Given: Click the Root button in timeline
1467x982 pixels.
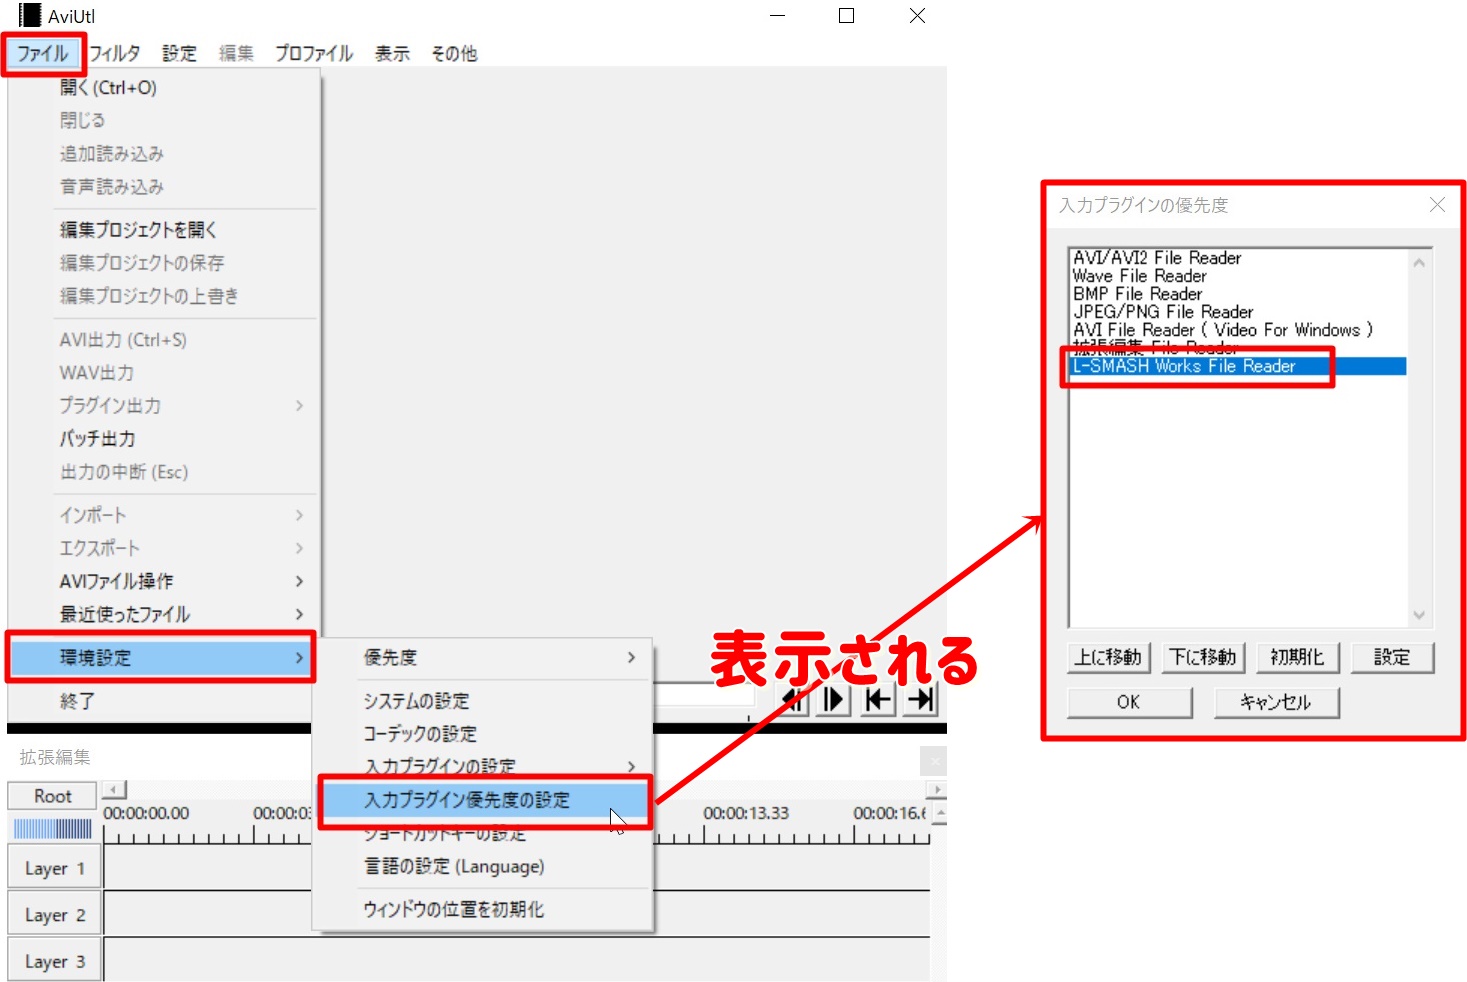Looking at the screenshot, I should coord(53,796).
